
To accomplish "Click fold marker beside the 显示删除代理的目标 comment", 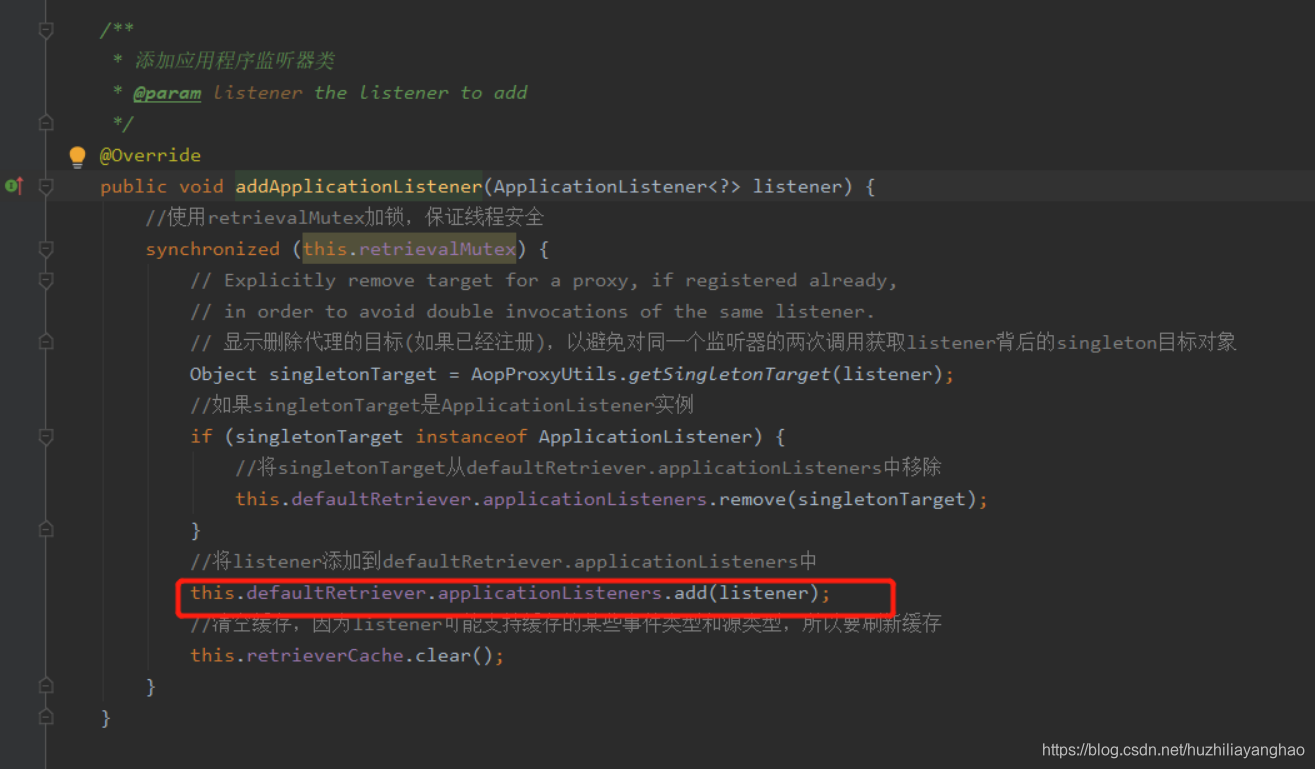I will coord(45,342).
